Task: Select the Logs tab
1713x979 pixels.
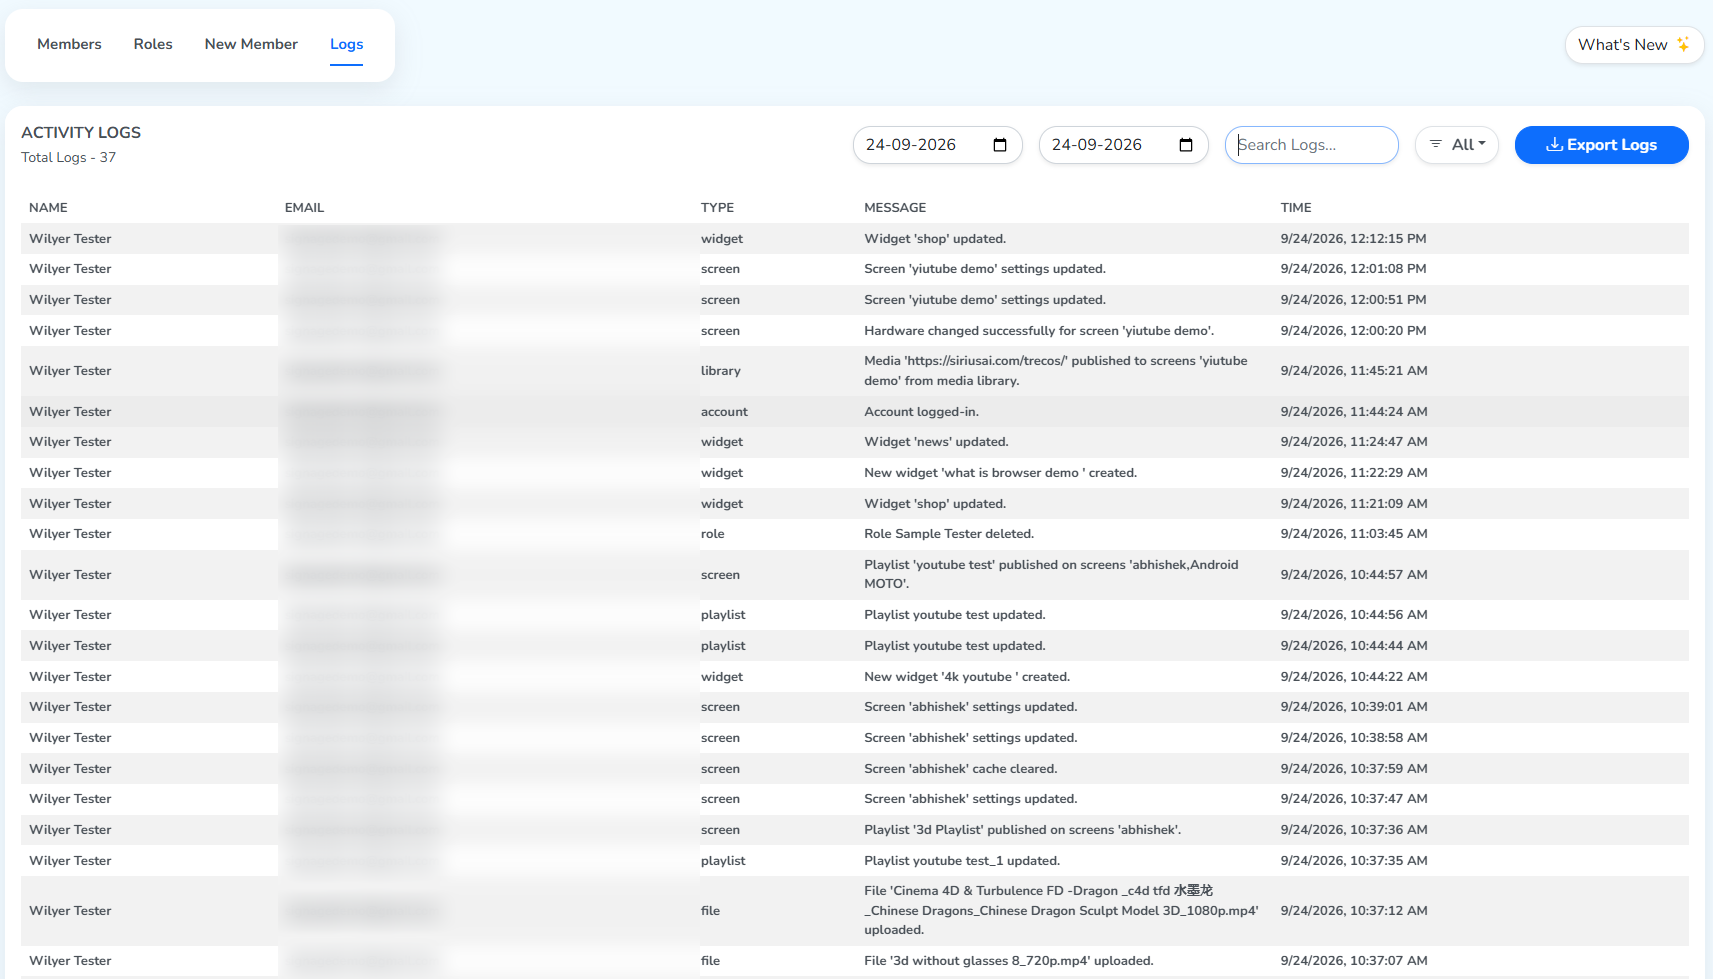Action: pos(346,44)
